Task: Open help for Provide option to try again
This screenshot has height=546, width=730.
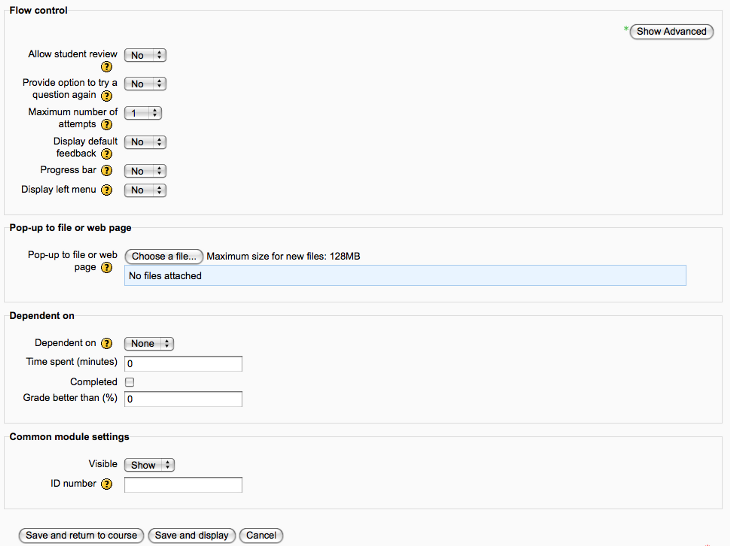Action: tap(107, 96)
